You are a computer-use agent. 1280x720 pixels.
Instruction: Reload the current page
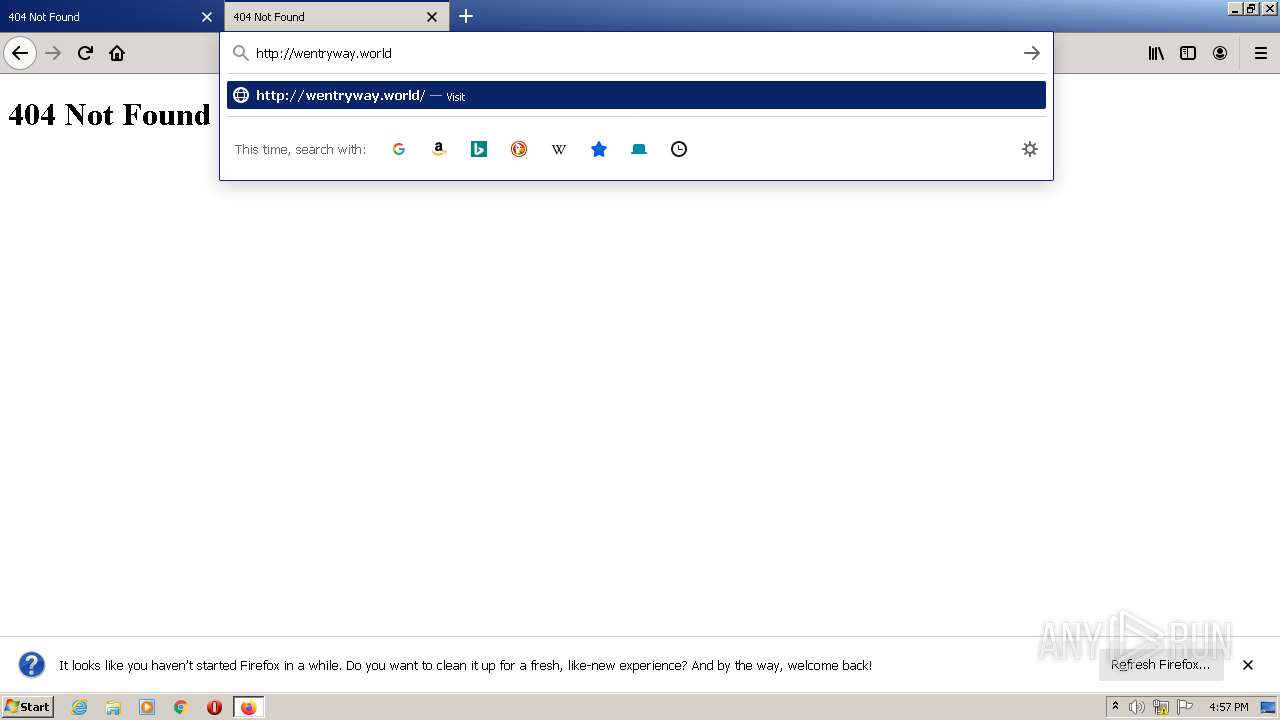(85, 53)
